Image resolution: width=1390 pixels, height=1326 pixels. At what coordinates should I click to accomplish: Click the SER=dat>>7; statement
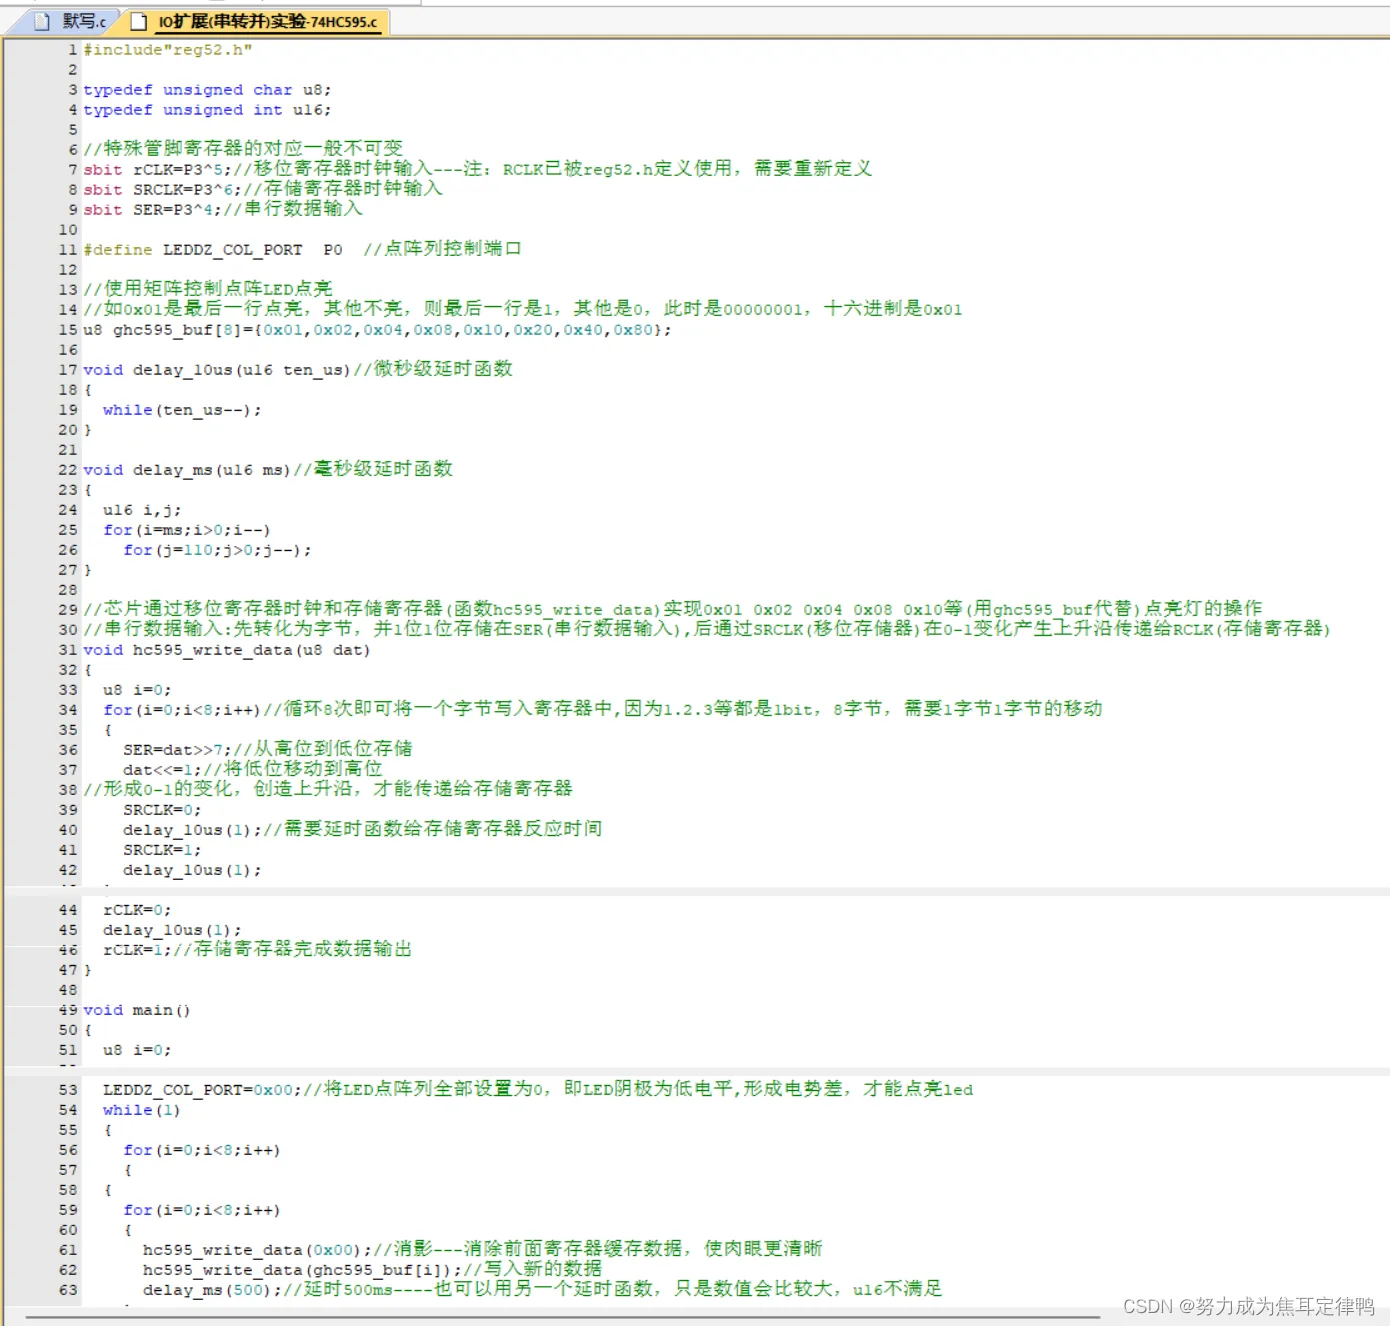click(177, 750)
